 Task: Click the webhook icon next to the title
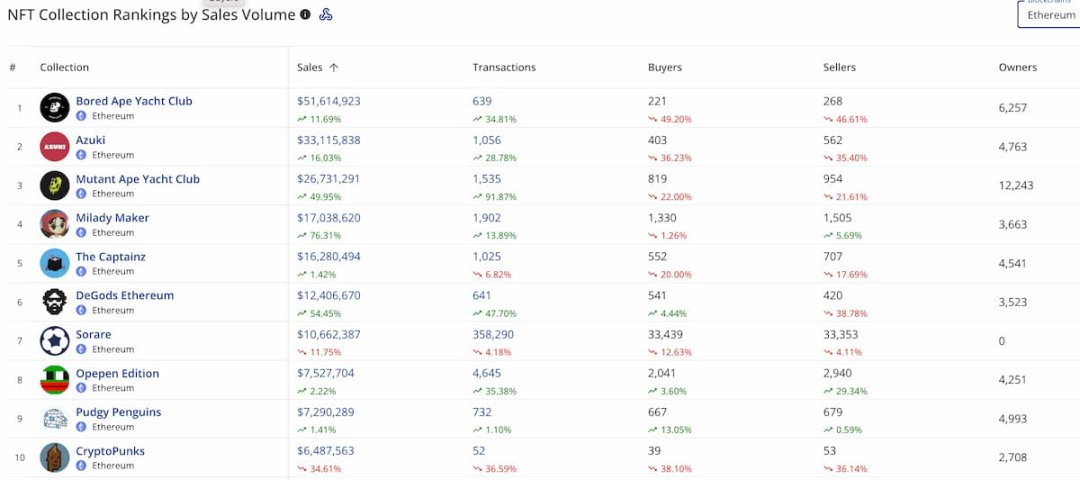click(x=326, y=15)
